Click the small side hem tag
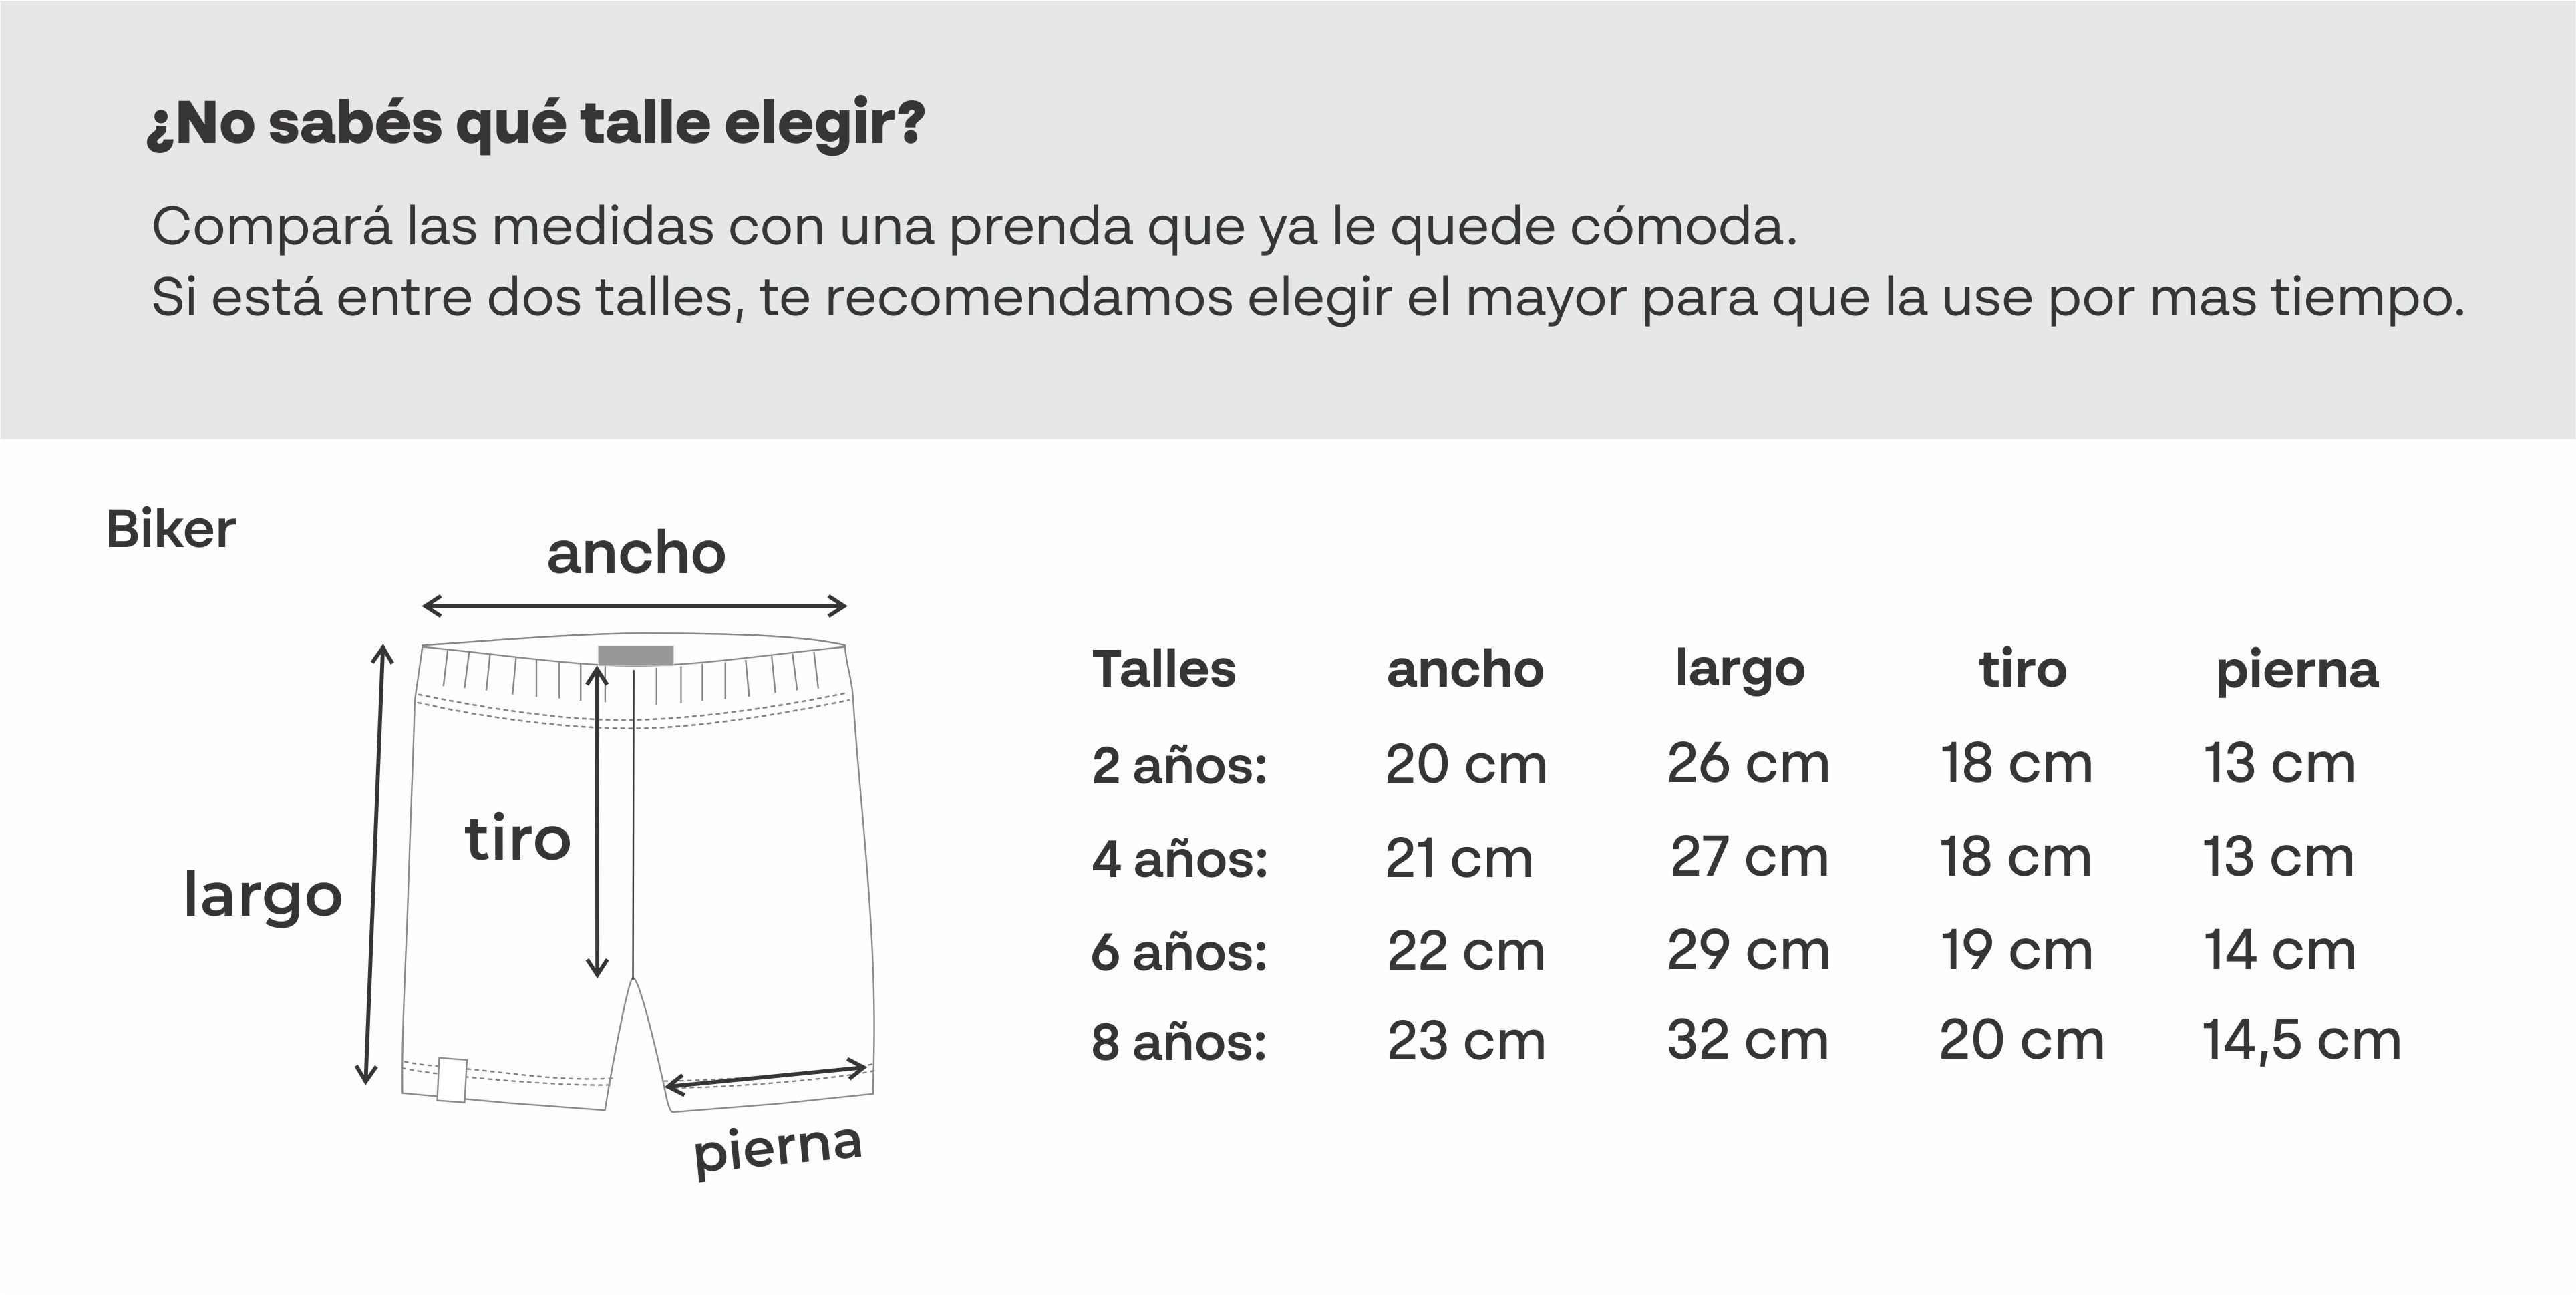Viewport: 2576px width, 1295px height. [452, 1080]
